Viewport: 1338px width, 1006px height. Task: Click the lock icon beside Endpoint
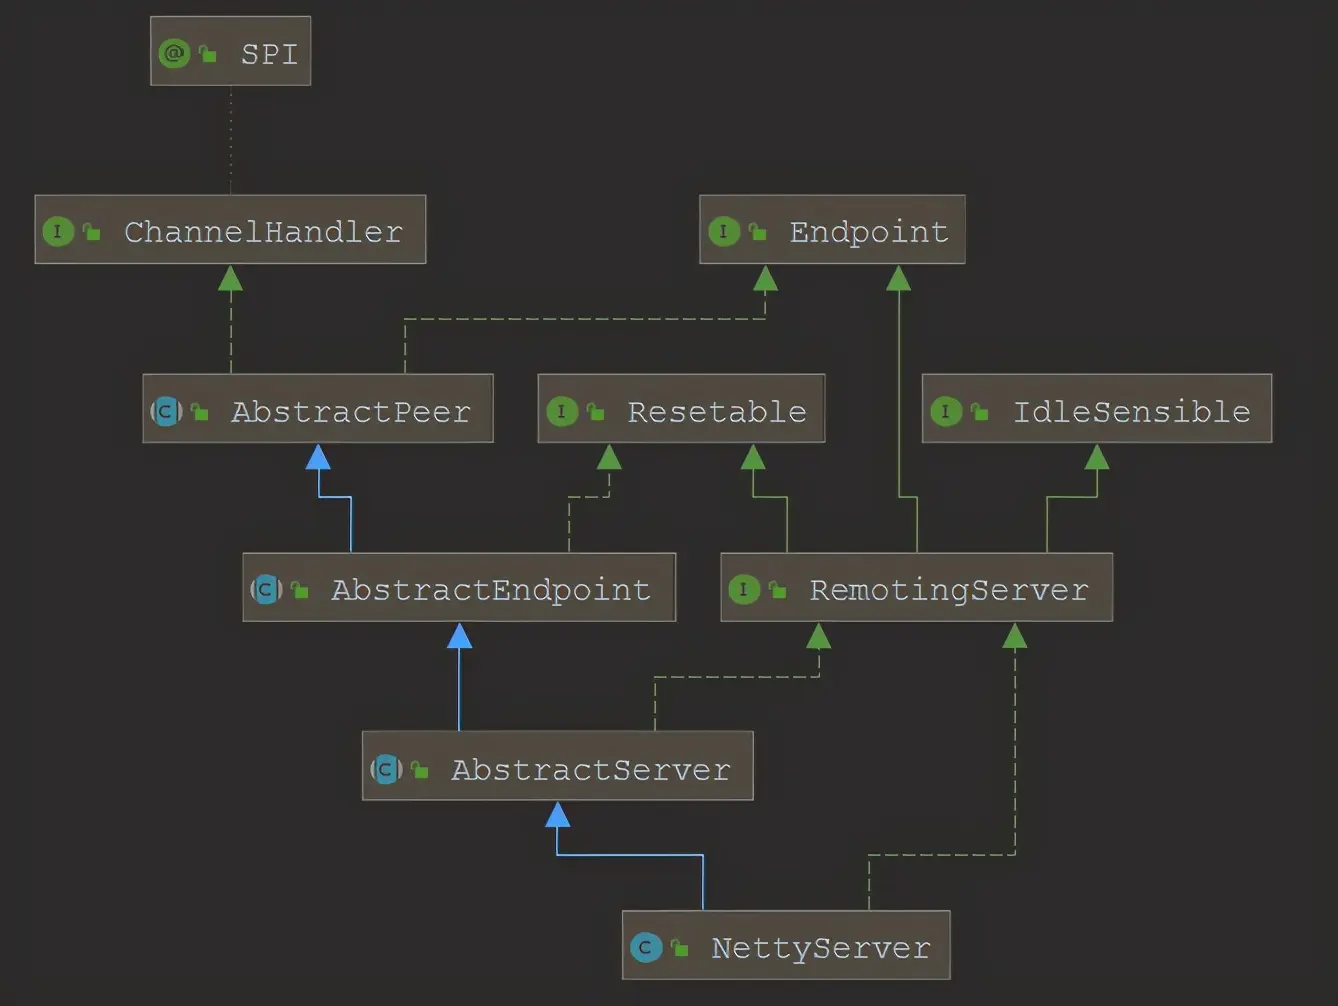758,232
